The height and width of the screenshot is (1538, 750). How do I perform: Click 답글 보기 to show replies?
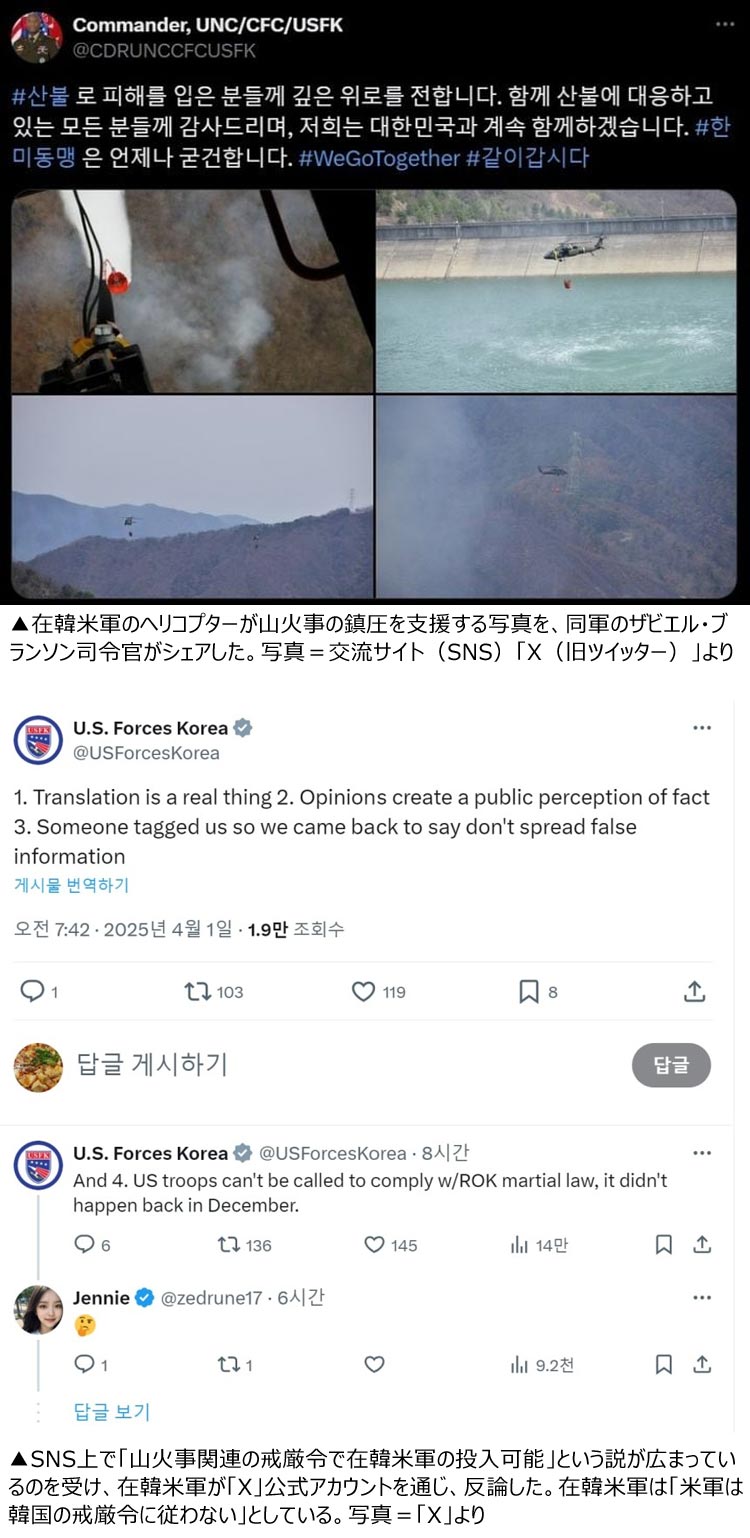(x=111, y=1412)
